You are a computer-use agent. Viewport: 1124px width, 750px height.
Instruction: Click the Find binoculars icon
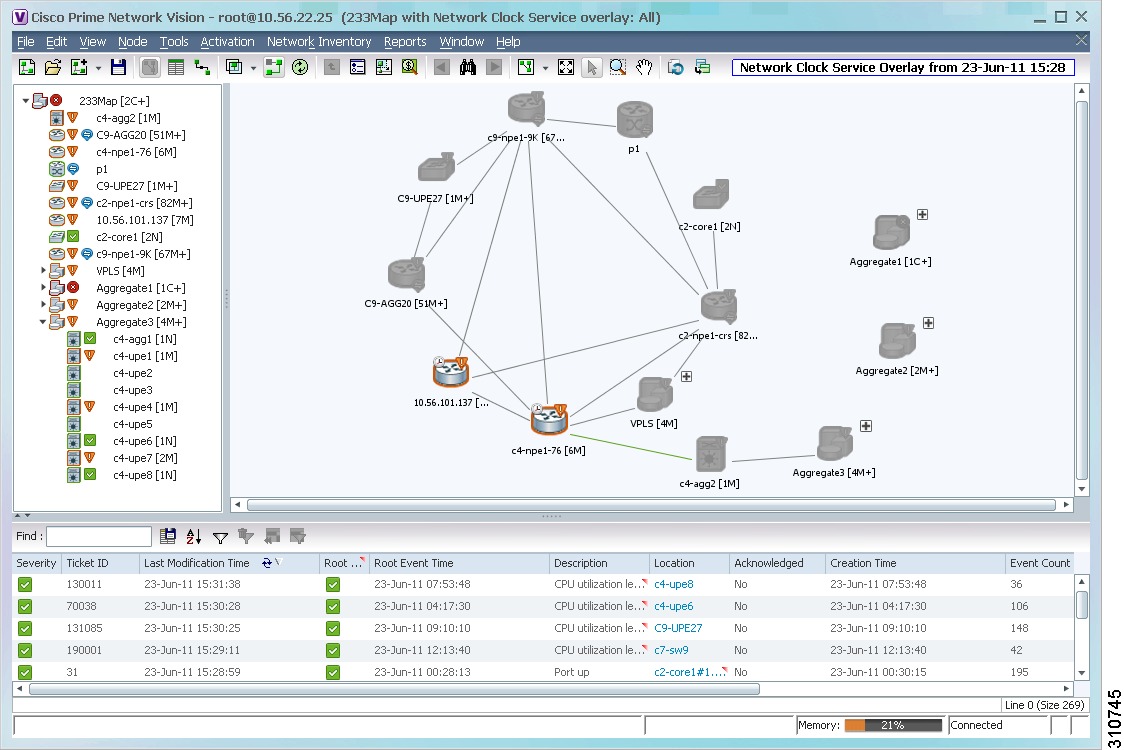[x=467, y=67]
